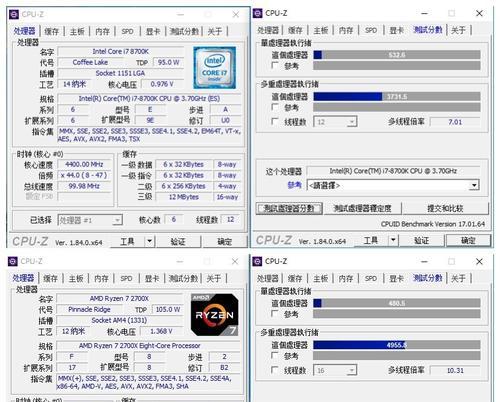Open 关于 tab in top-left window
This screenshot has width=500, height=402.
[x=215, y=32]
